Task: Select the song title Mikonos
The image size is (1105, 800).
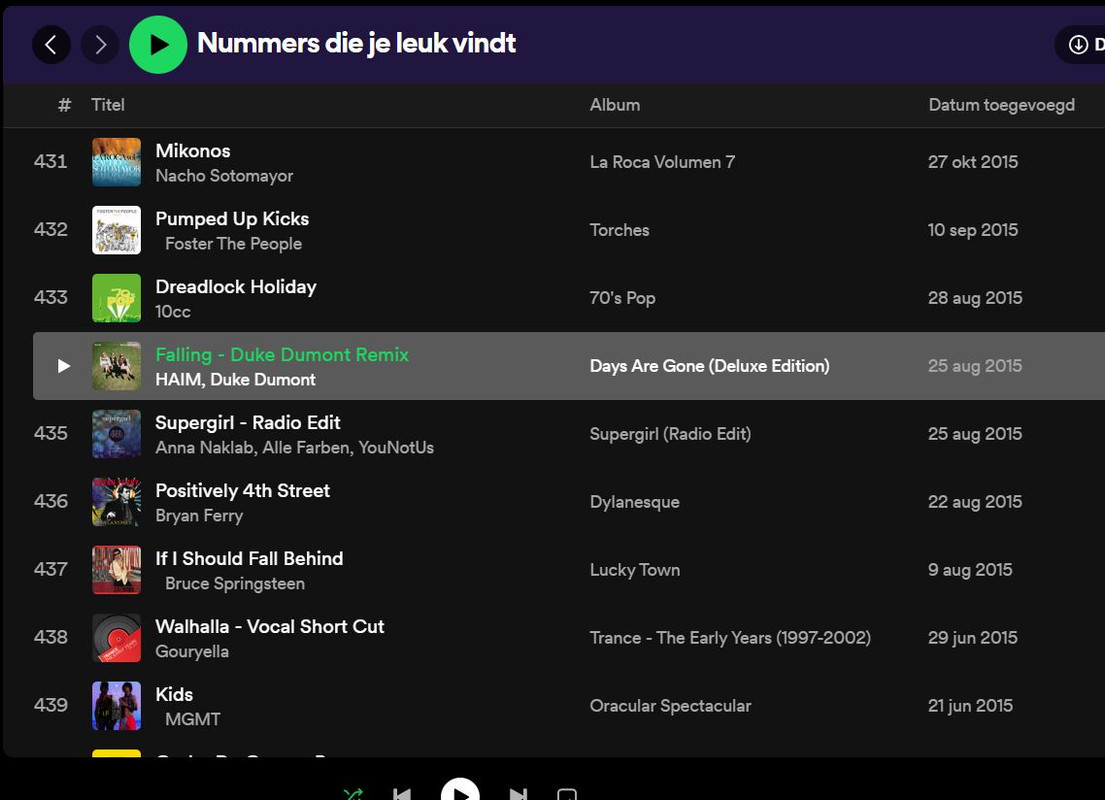Action: tap(192, 151)
